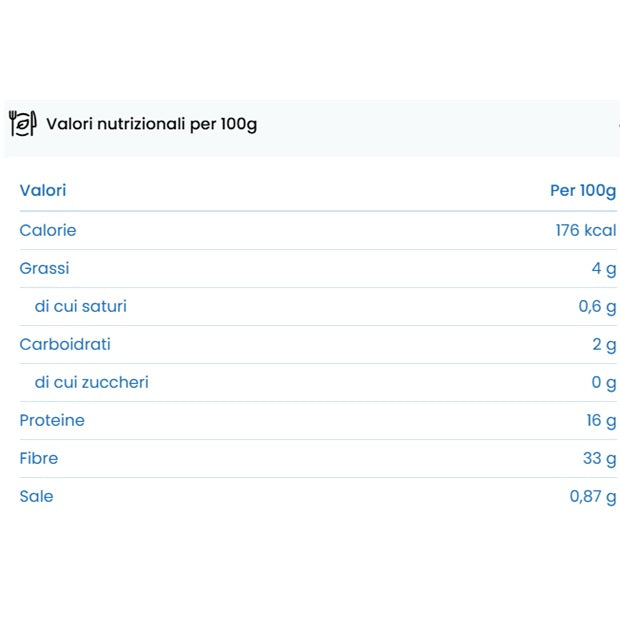Click the '176 kcal' value
The image size is (620, 619).
(586, 230)
